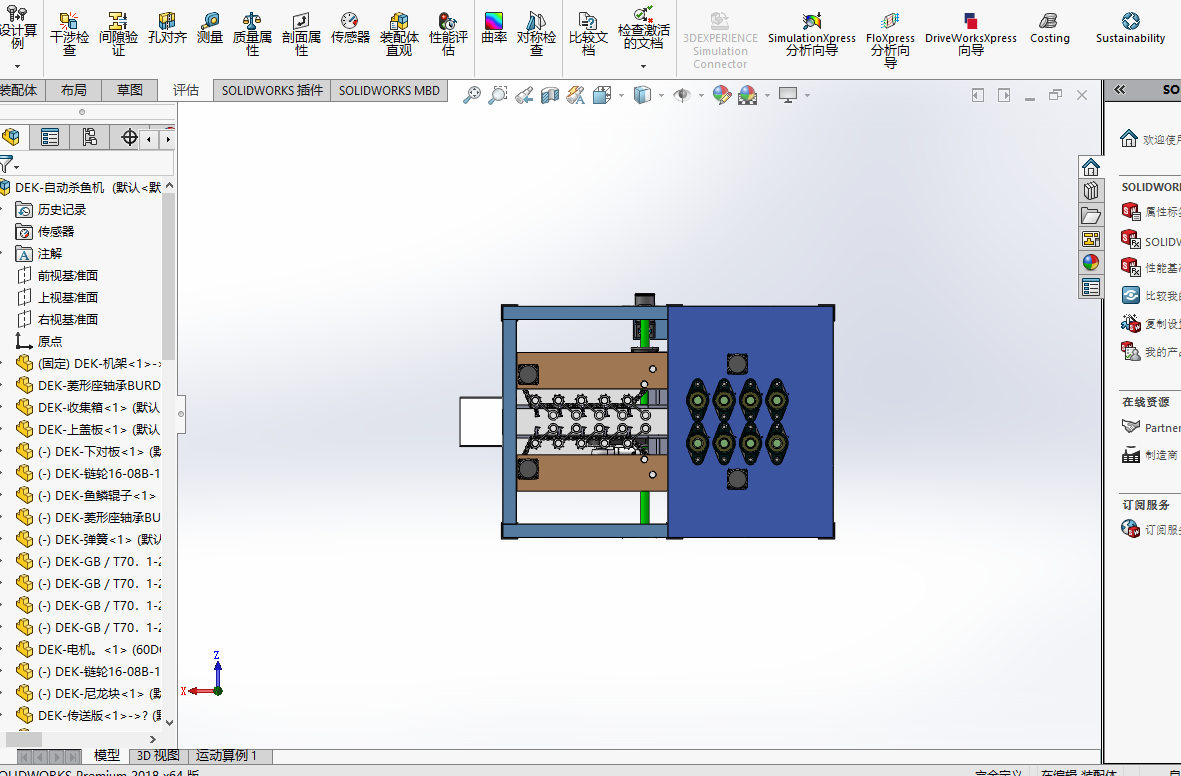Open Mass Properties (质量属性)

point(252,35)
